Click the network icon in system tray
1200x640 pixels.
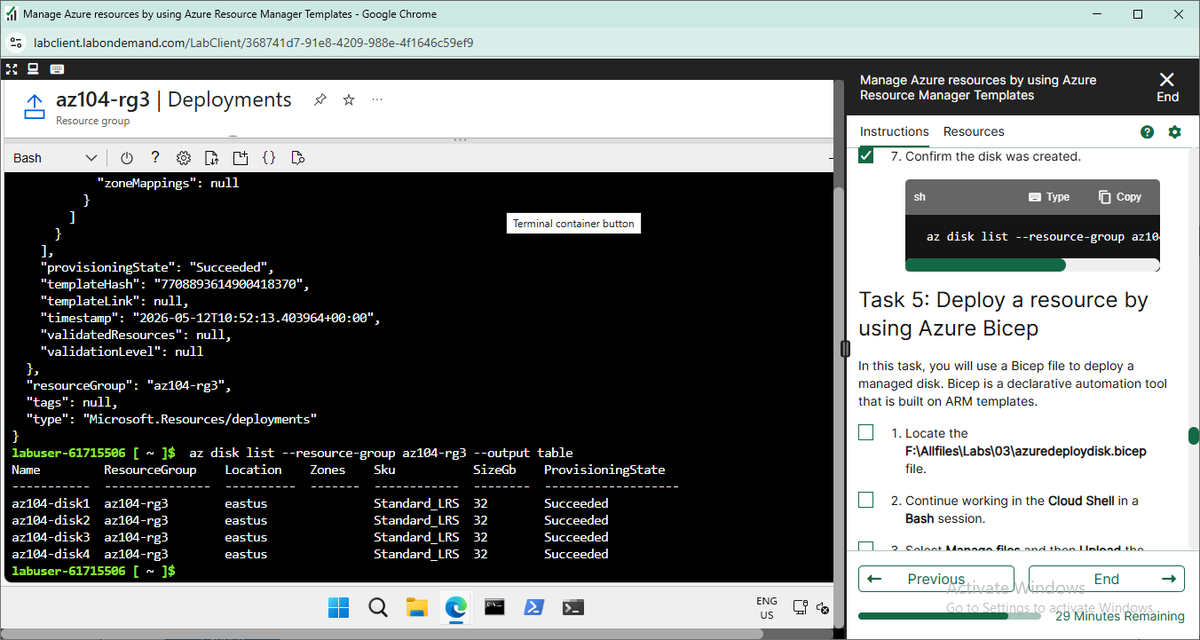tap(800, 607)
